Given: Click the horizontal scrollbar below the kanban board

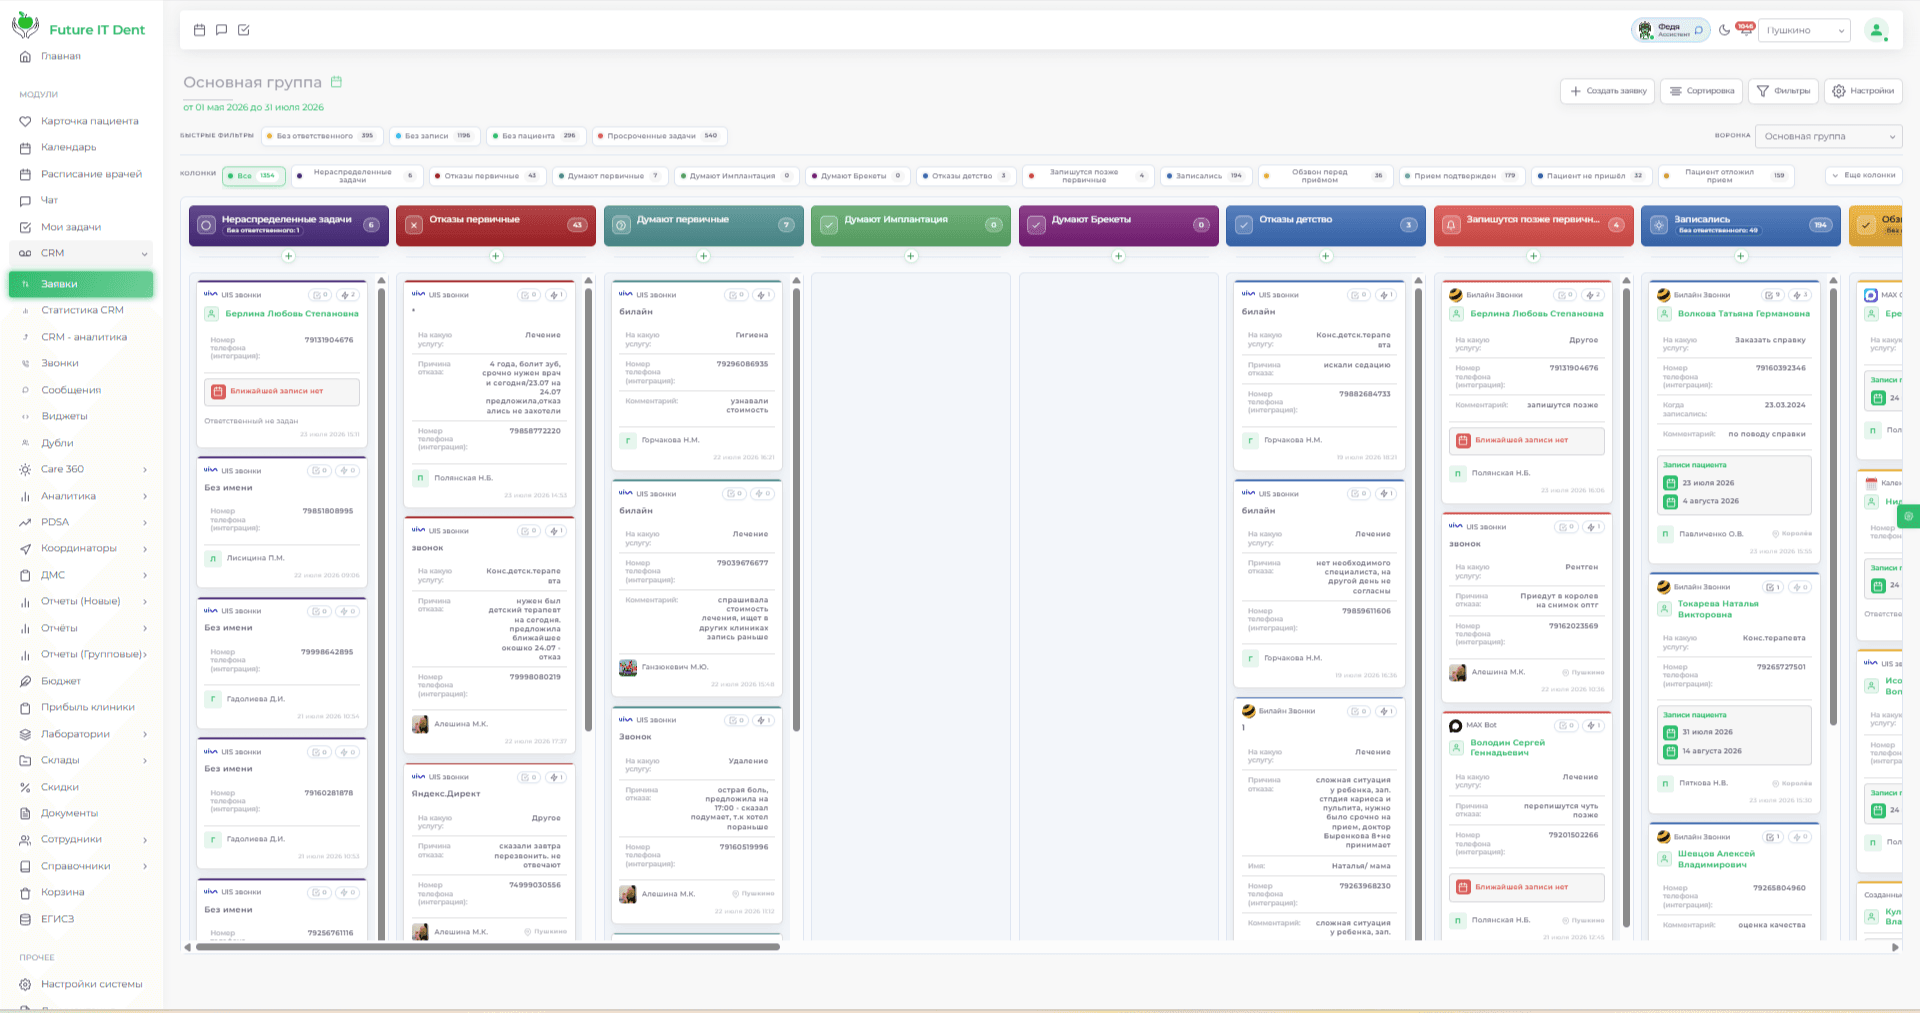Looking at the screenshot, I should click(487, 947).
